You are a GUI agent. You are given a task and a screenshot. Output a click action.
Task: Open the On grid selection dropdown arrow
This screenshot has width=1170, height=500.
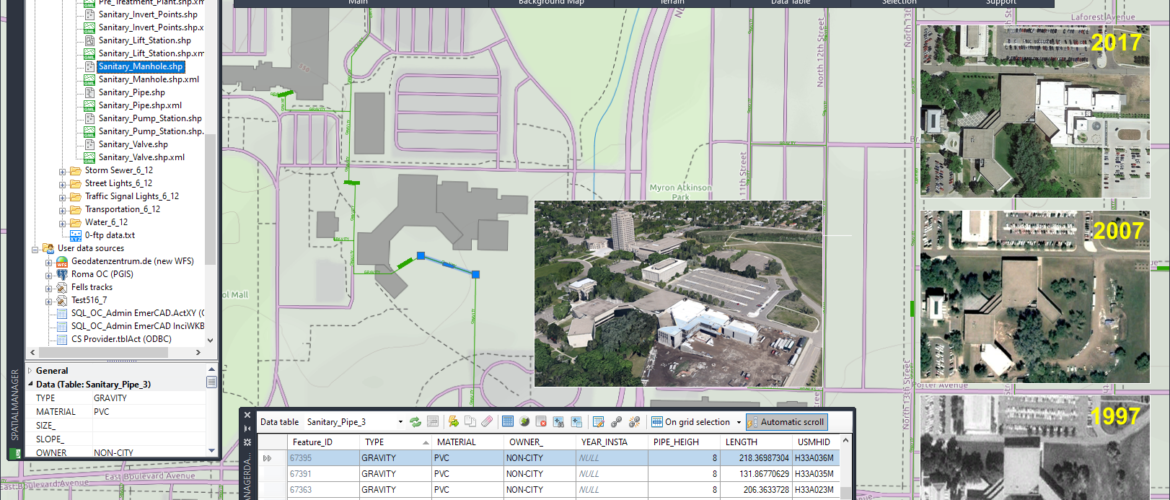pyautogui.click(x=739, y=422)
